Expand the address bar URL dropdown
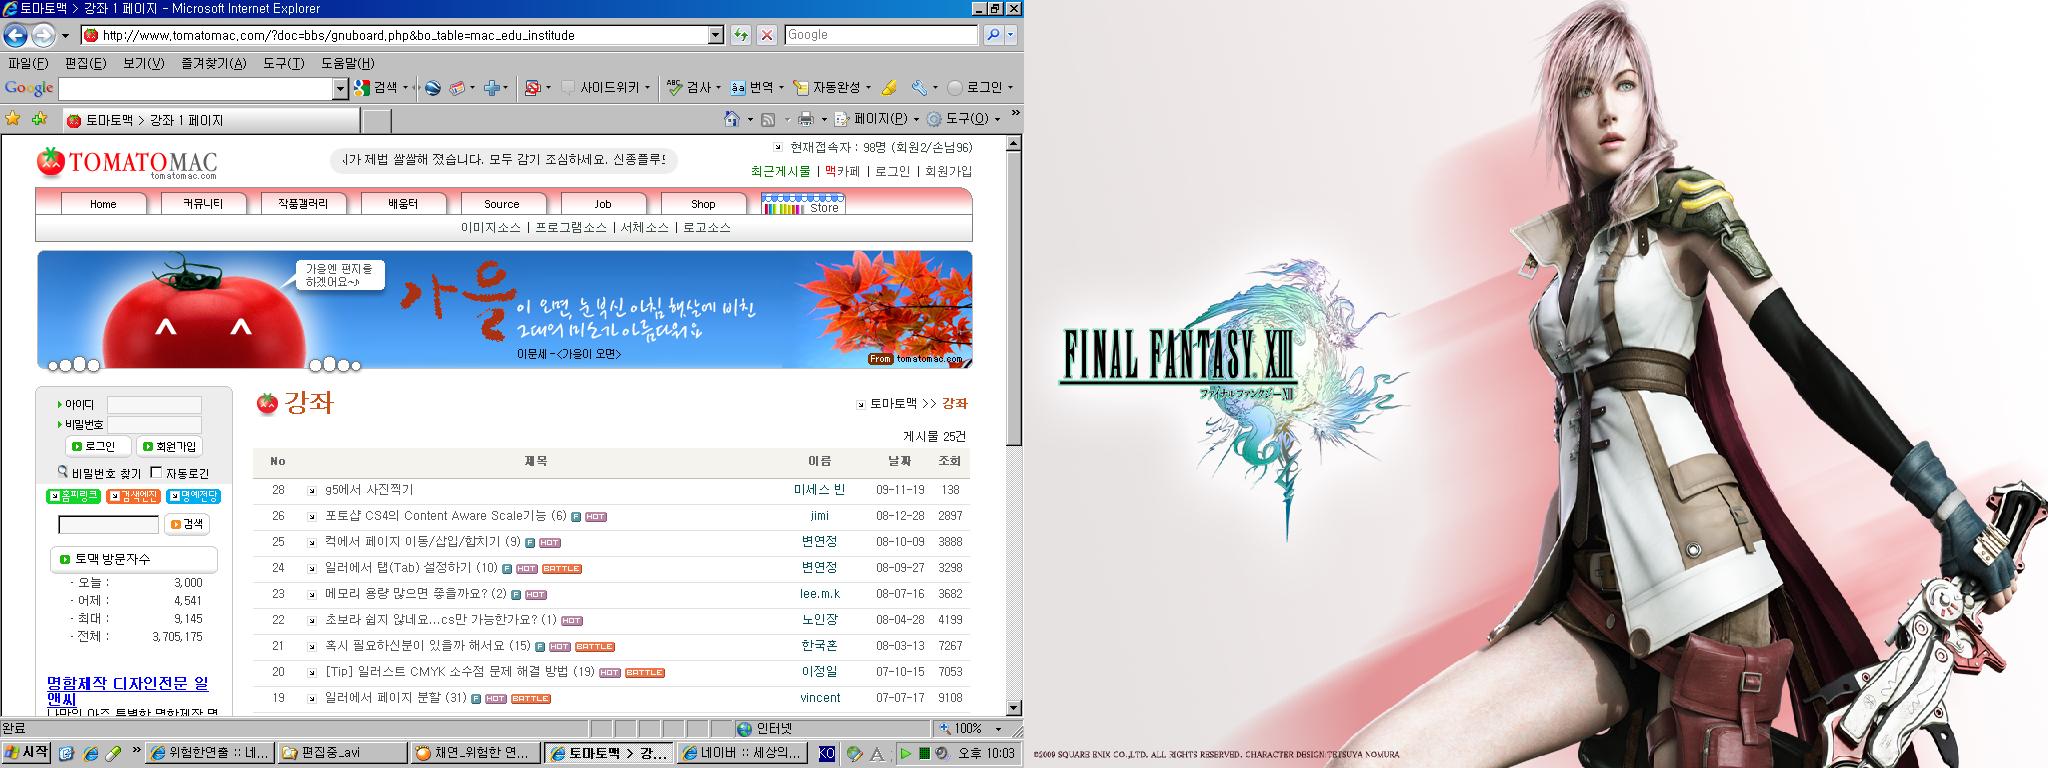This screenshot has height=768, width=2048. [x=715, y=35]
